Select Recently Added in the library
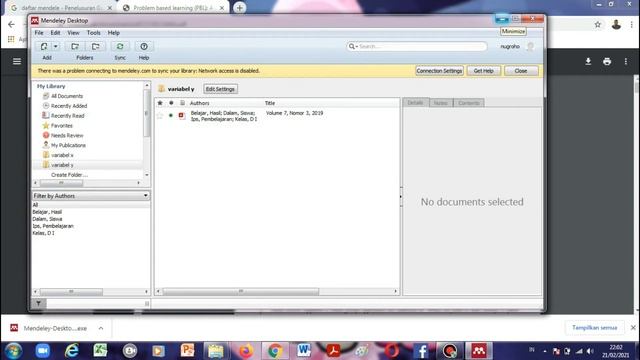Image resolution: width=640 pixels, height=360 pixels. [x=69, y=106]
